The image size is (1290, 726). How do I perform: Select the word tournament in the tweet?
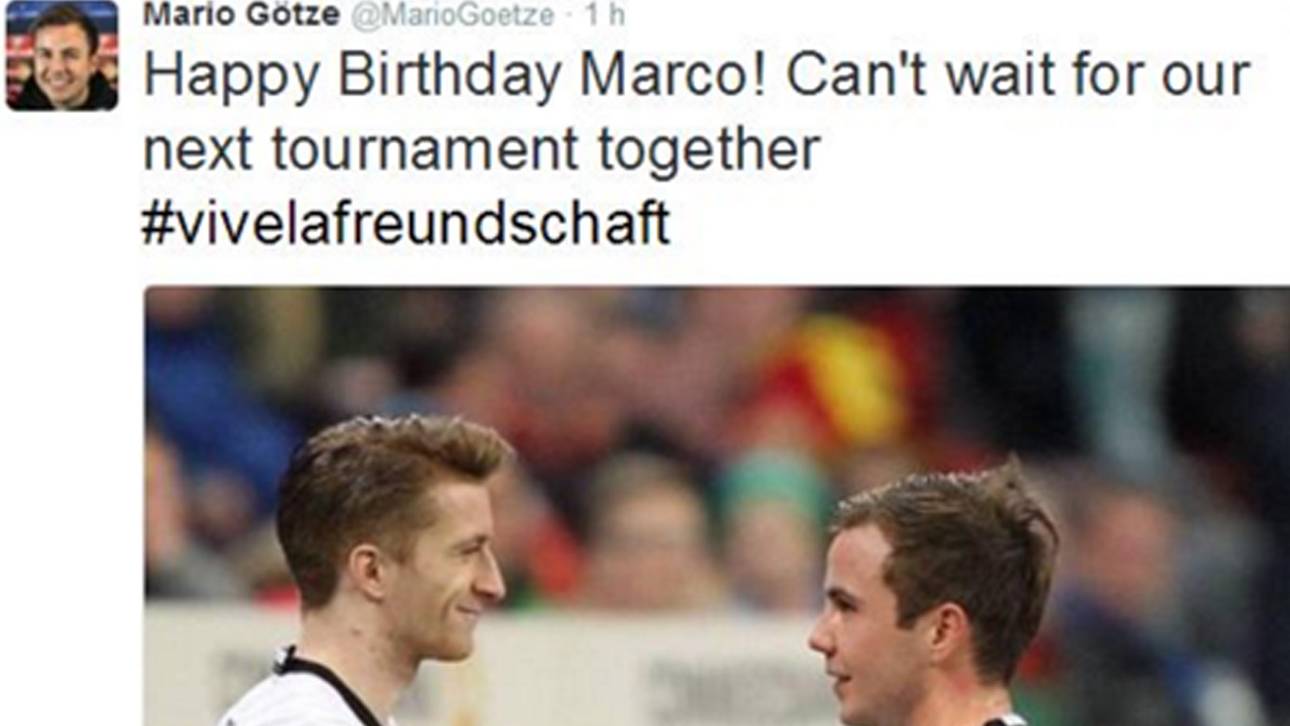coord(425,151)
